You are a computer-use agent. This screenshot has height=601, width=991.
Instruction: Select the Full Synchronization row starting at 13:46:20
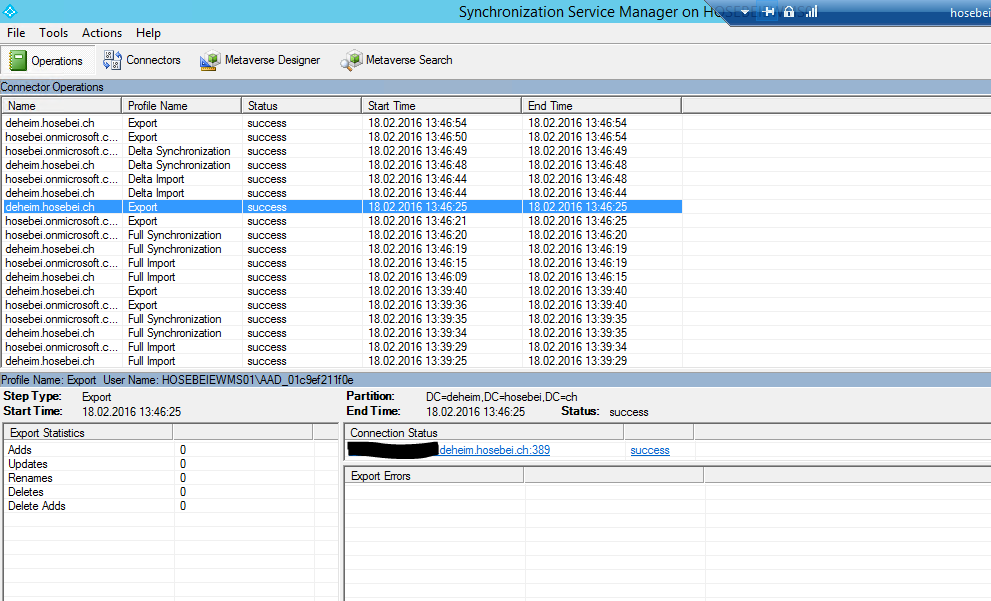(x=342, y=234)
